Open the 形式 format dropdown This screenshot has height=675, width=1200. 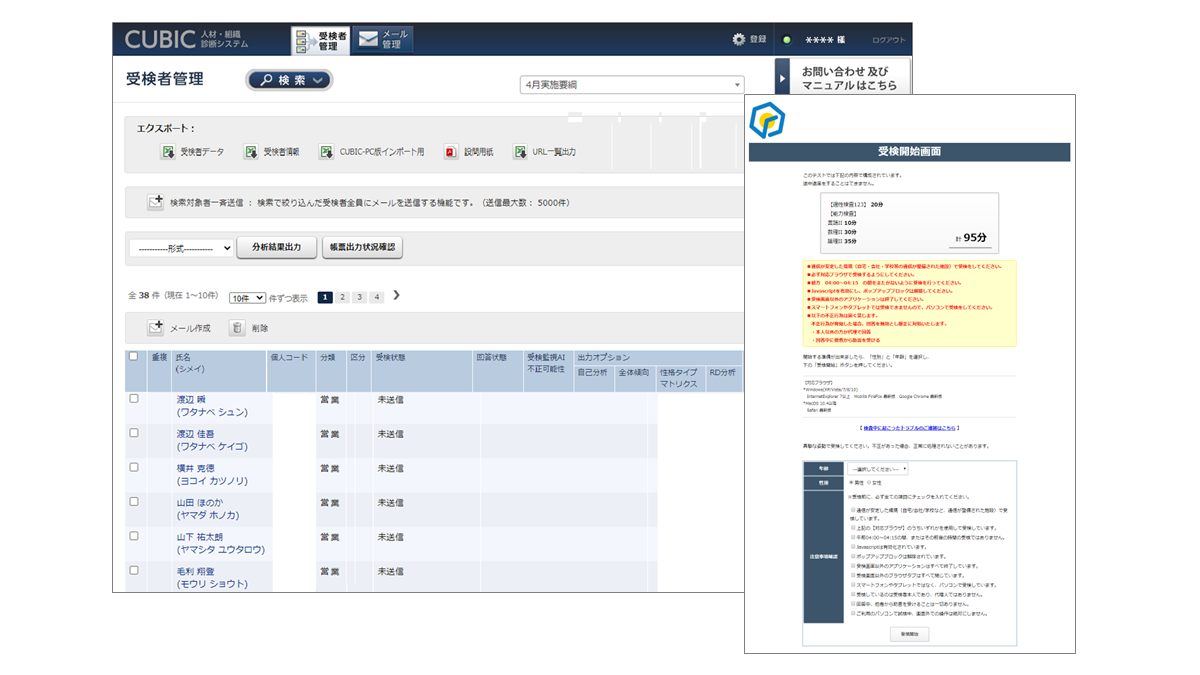click(181, 247)
